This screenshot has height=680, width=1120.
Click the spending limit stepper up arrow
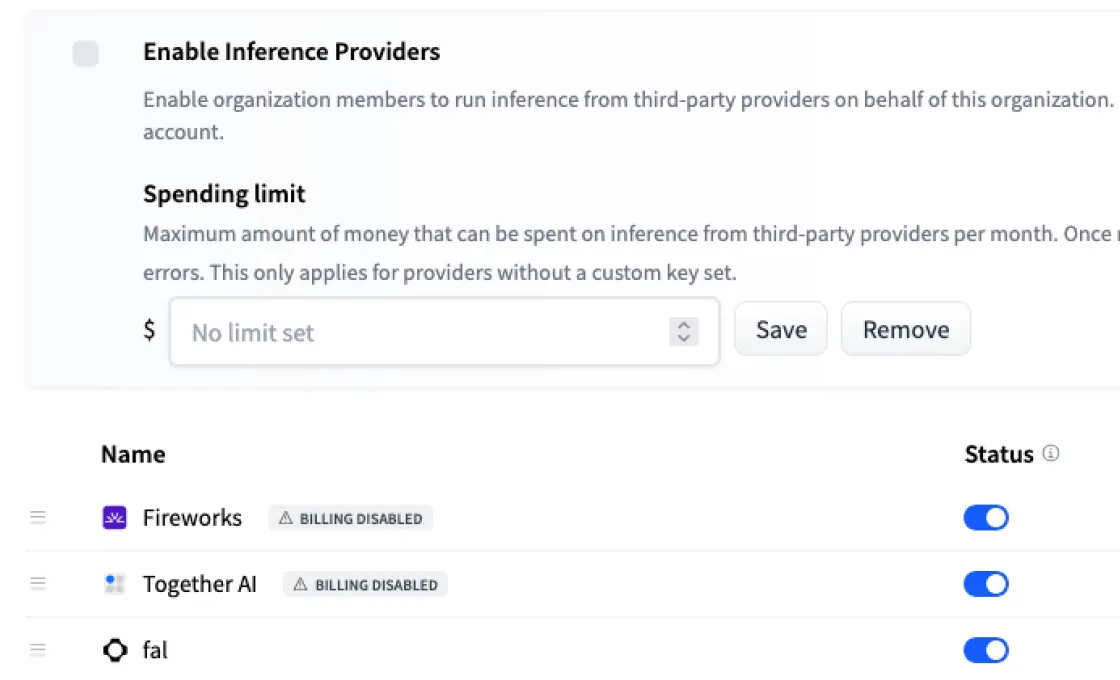(x=684, y=324)
